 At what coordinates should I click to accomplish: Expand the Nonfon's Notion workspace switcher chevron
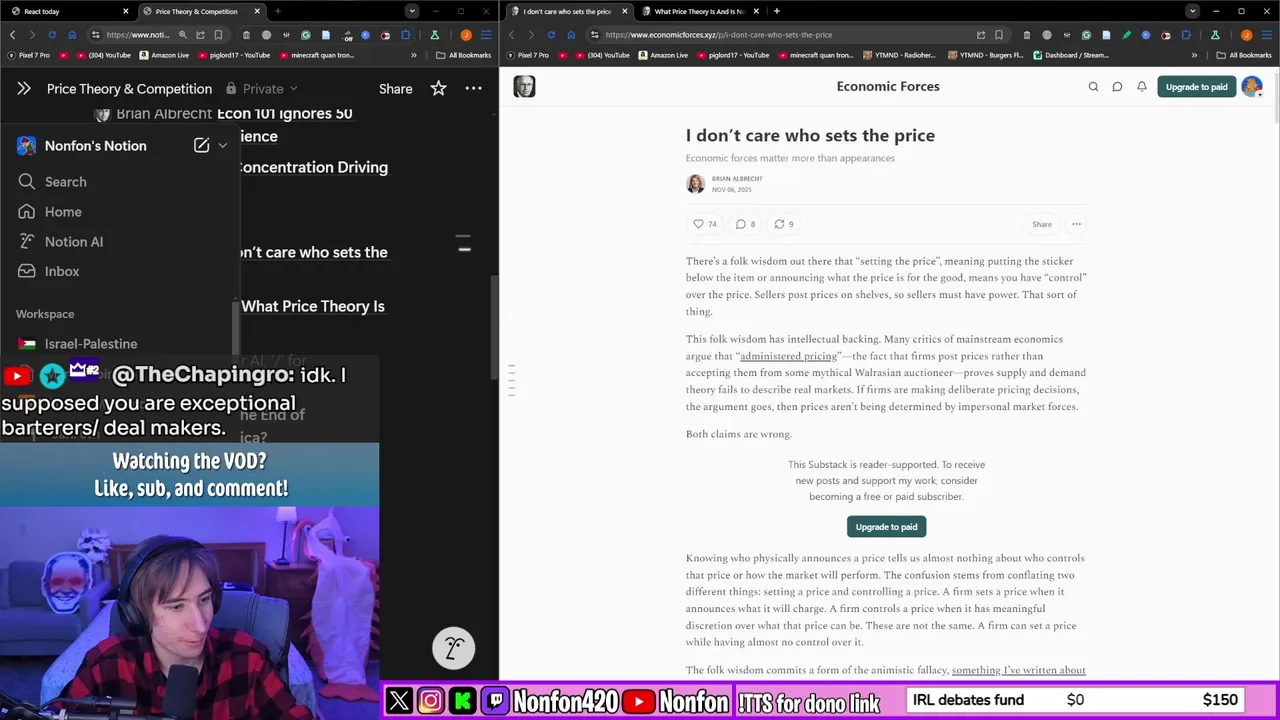(222, 145)
